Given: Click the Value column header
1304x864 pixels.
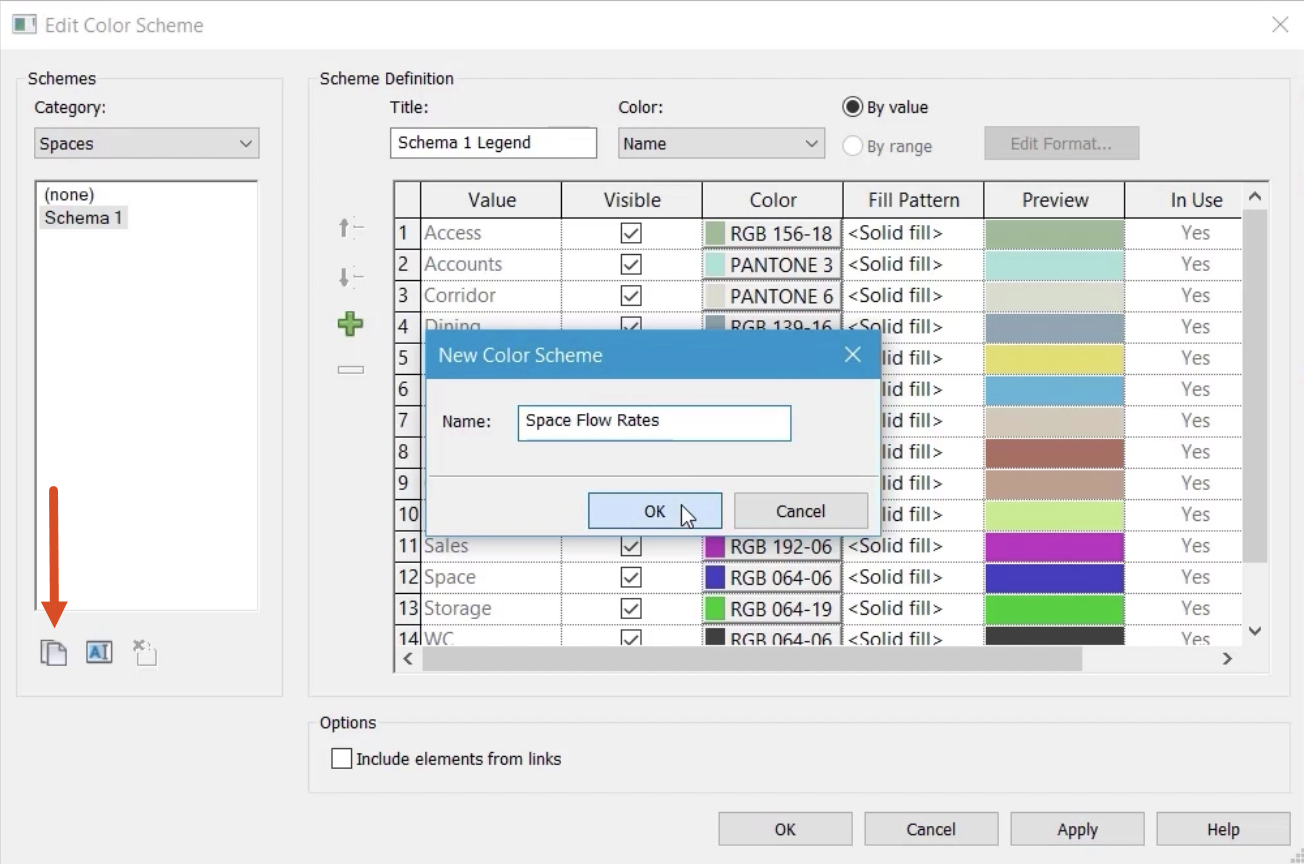Looking at the screenshot, I should [x=491, y=200].
